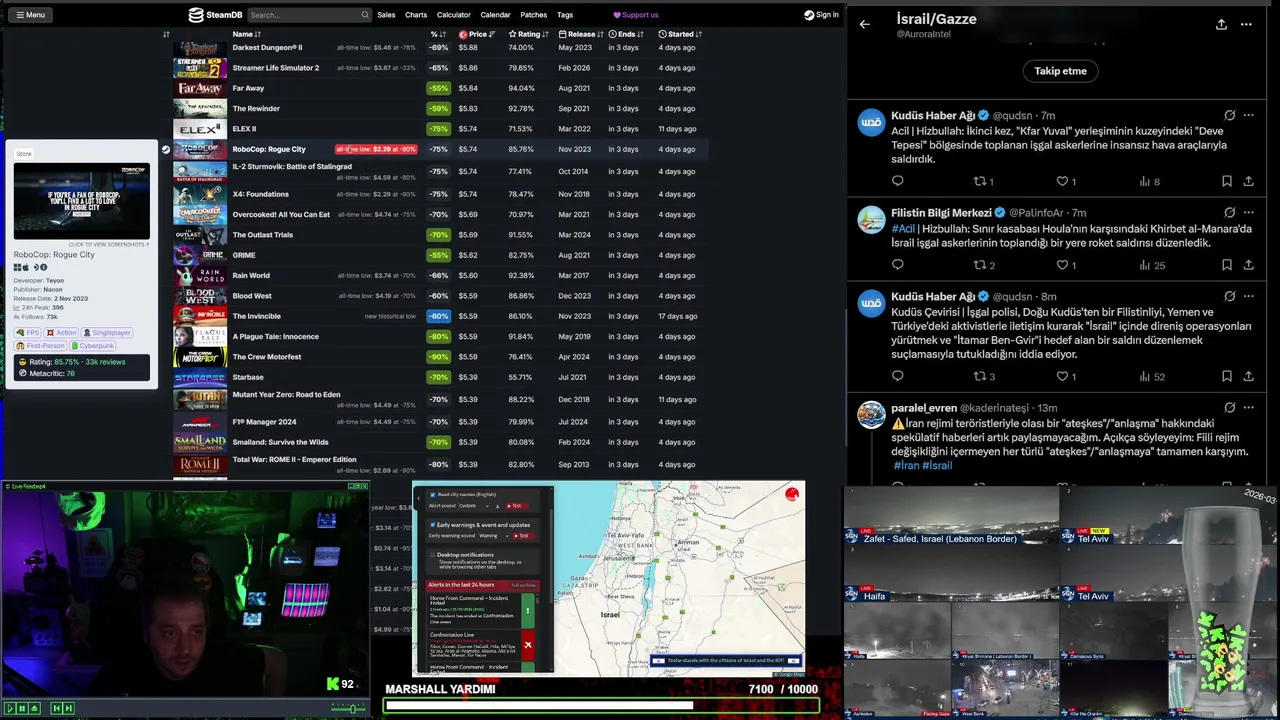The image size is (1280, 720).
Task: Click Filistin Bilgi Merkezi profile avatar
Action: coord(872,219)
